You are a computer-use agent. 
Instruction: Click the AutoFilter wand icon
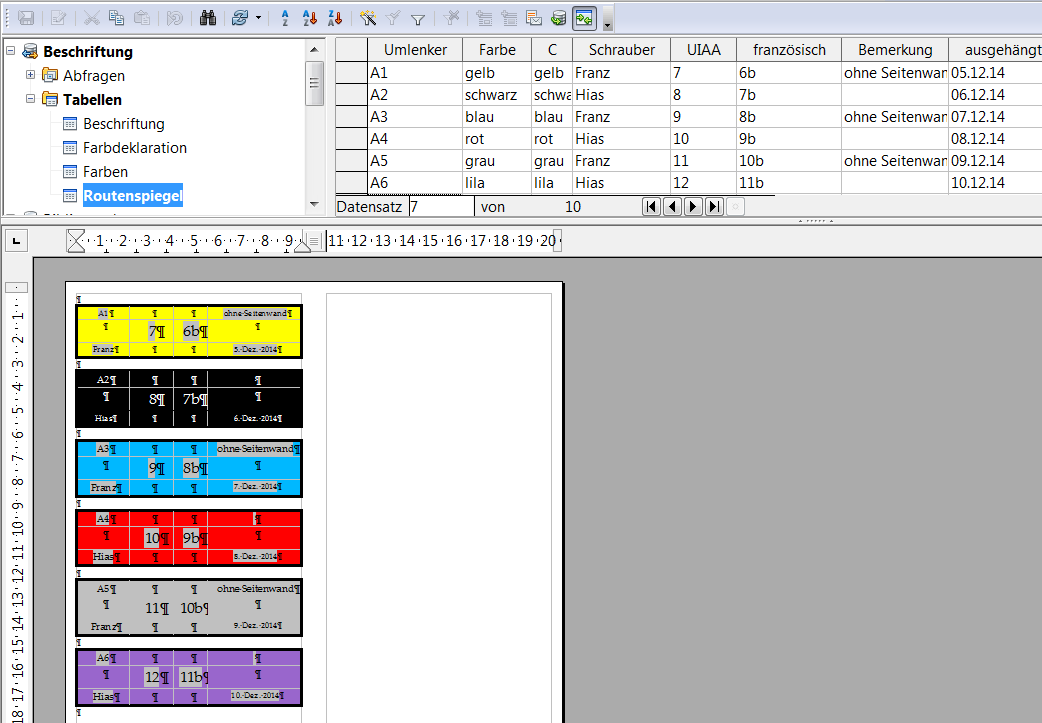click(x=367, y=18)
